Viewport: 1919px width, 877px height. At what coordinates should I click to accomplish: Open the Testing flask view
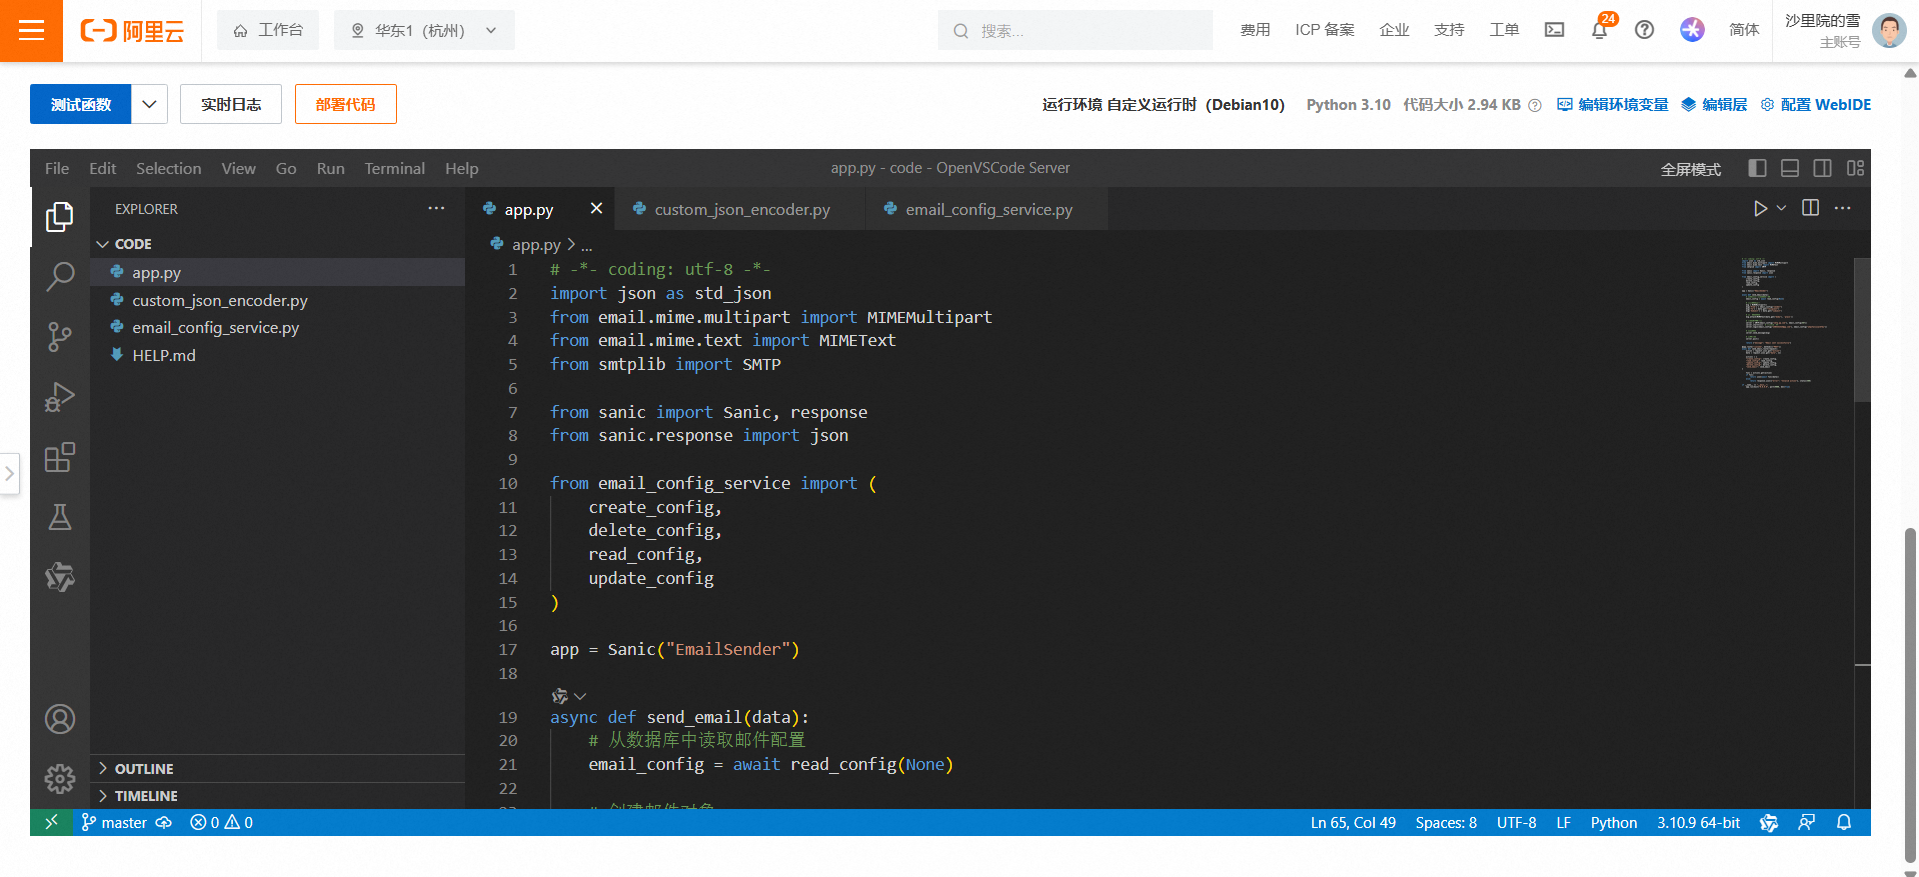pyautogui.click(x=60, y=517)
